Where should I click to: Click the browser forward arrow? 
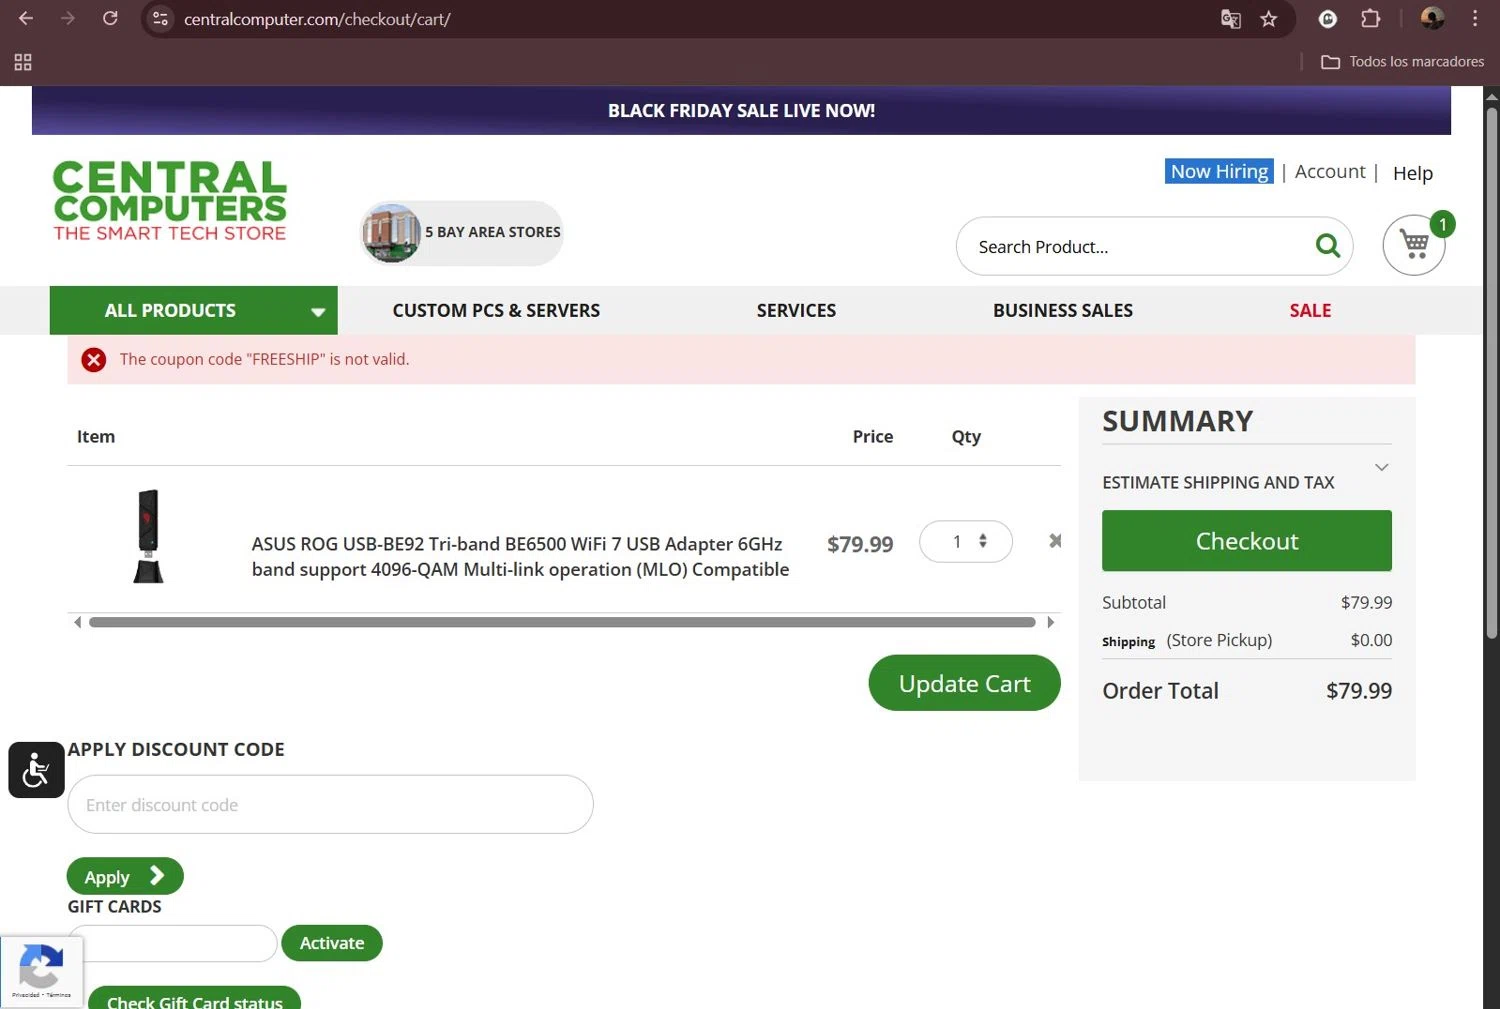(68, 18)
